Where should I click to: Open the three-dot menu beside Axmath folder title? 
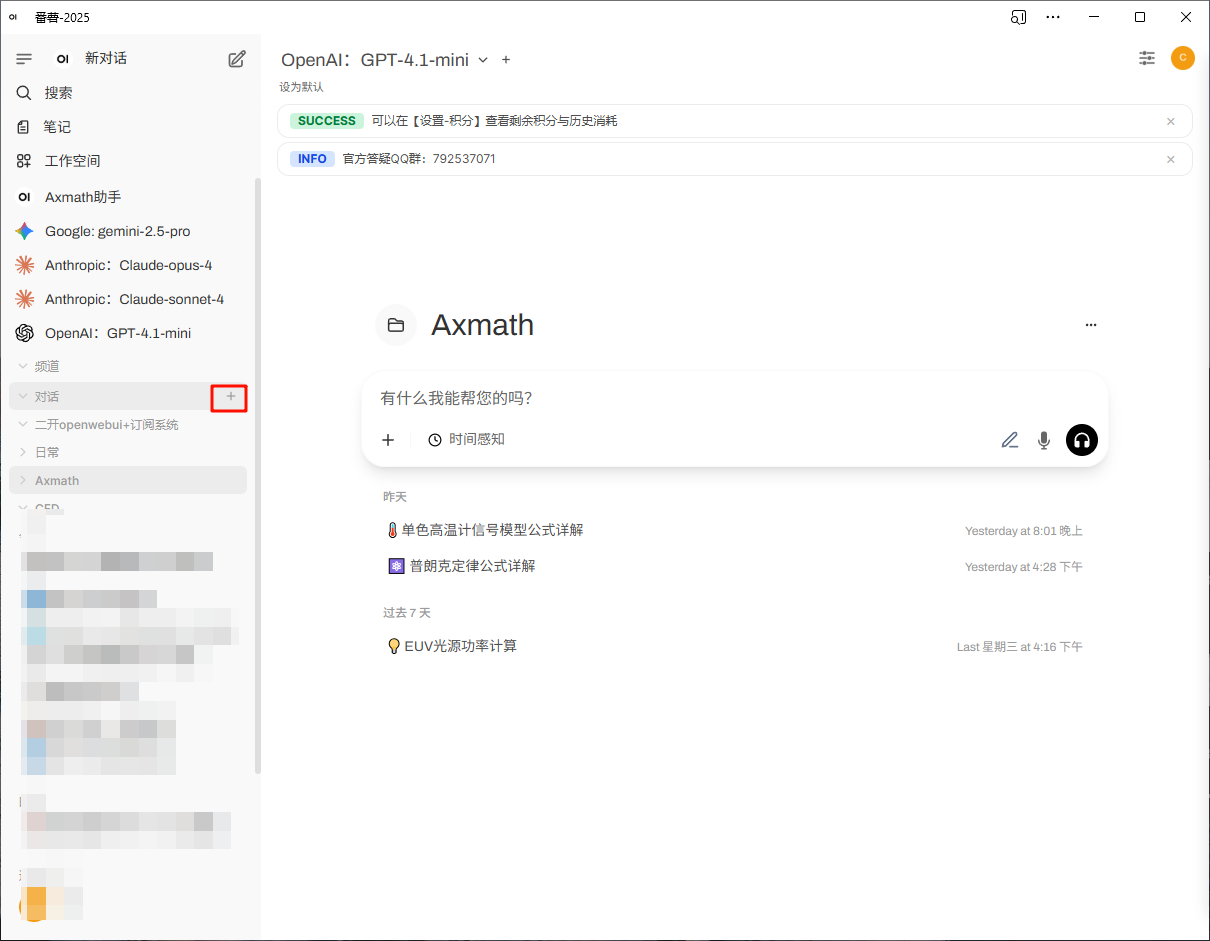pos(1090,325)
